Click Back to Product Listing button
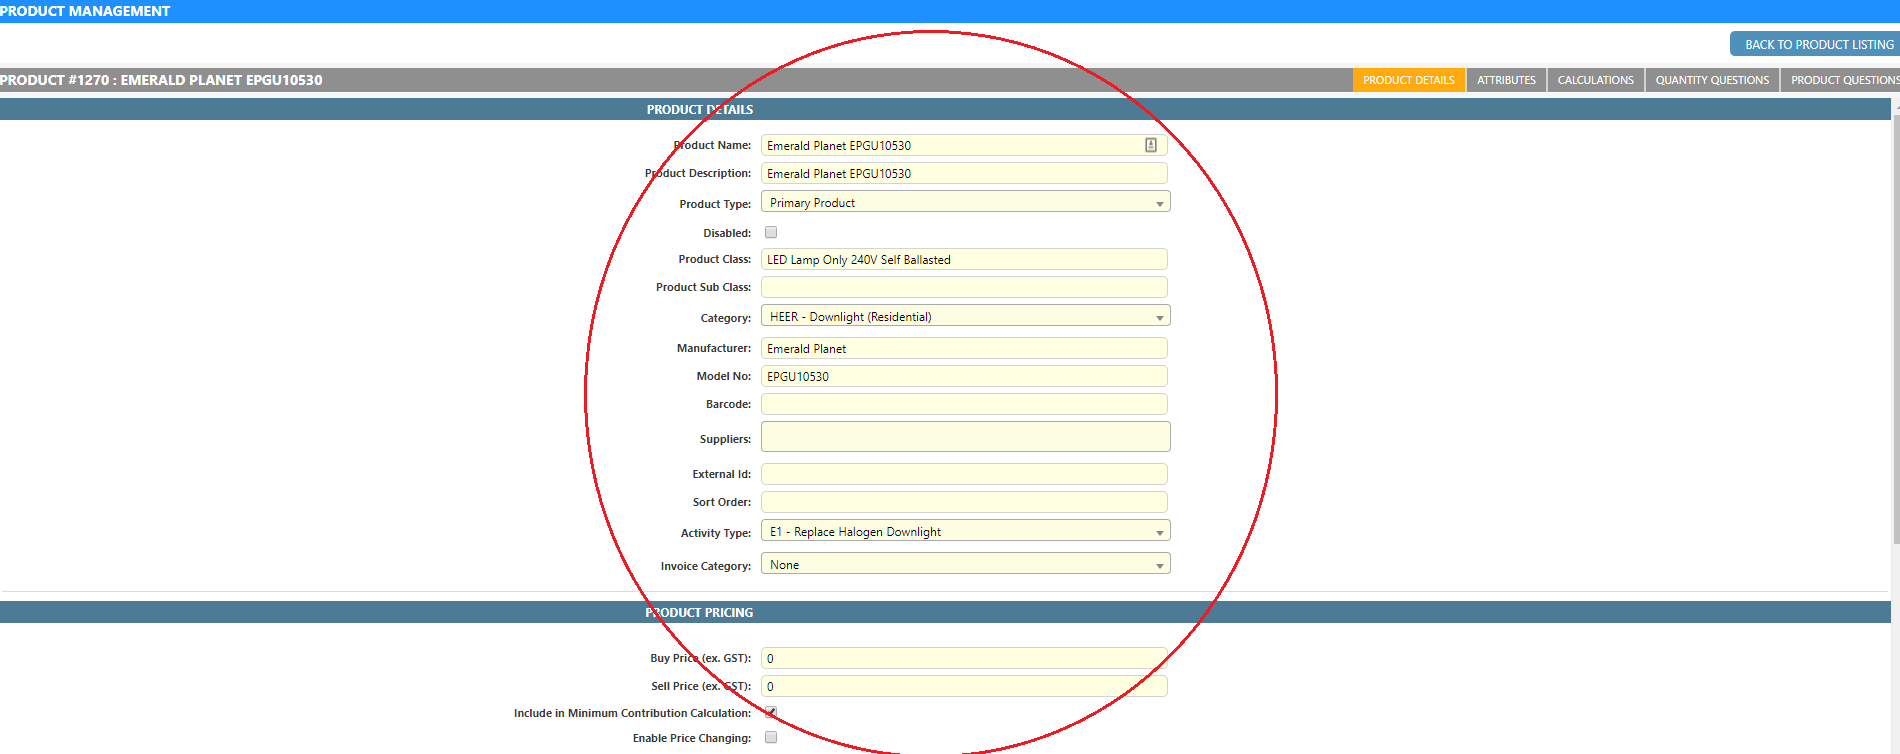Viewport: 1900px width, 754px height. 1818,44
